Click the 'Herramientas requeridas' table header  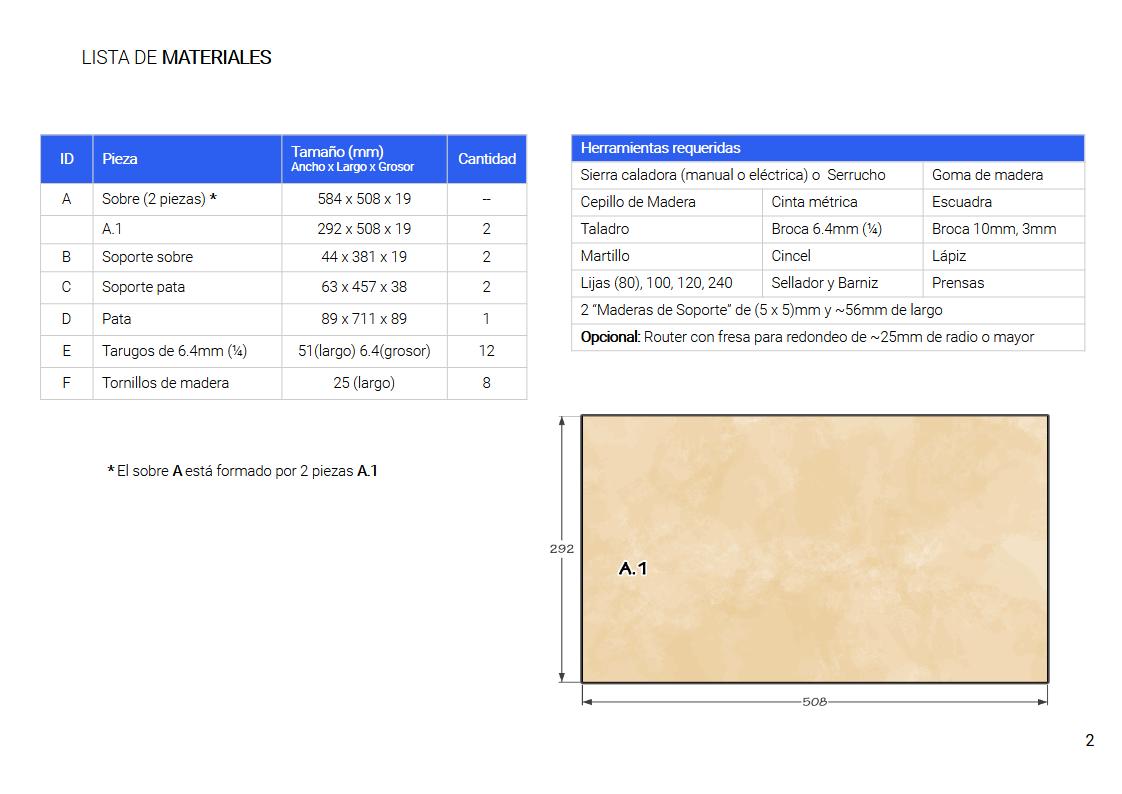pyautogui.click(x=660, y=148)
